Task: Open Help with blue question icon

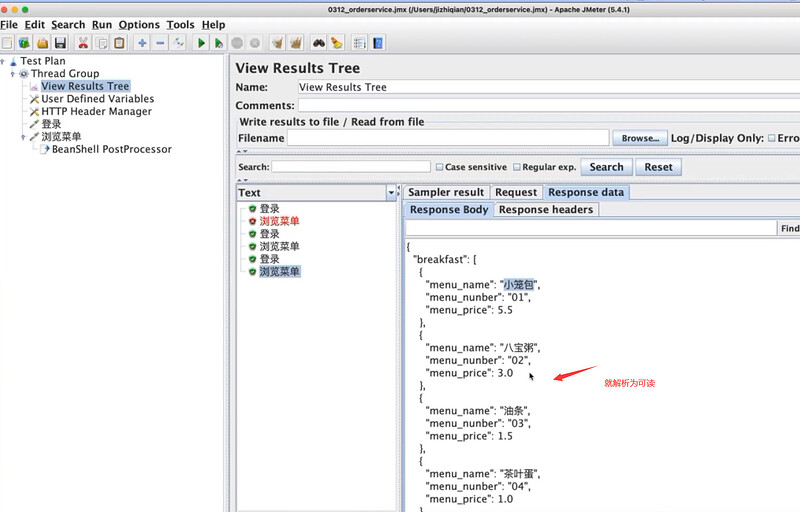Action: 378,43
